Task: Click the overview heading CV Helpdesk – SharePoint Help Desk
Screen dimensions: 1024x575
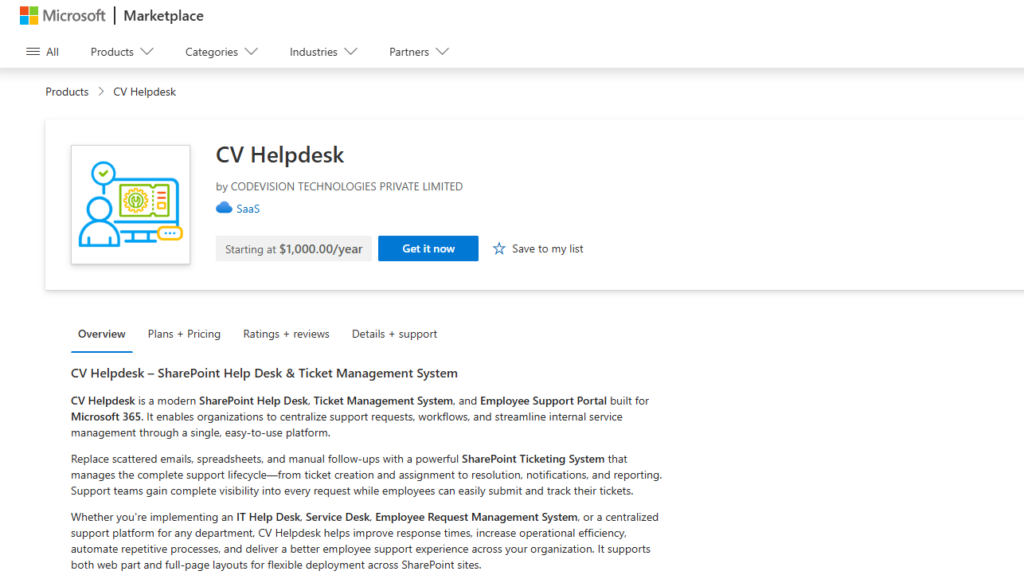Action: (x=264, y=373)
